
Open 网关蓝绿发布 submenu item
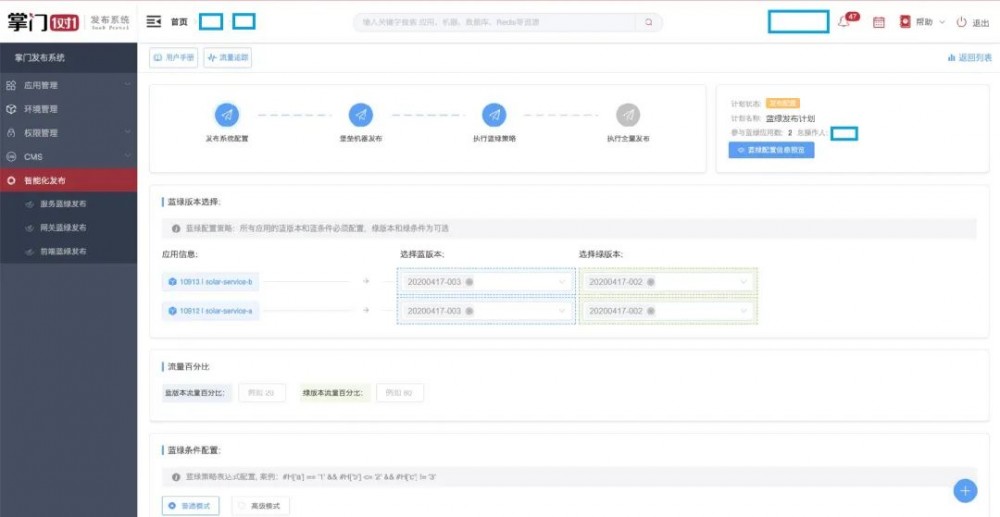point(68,228)
